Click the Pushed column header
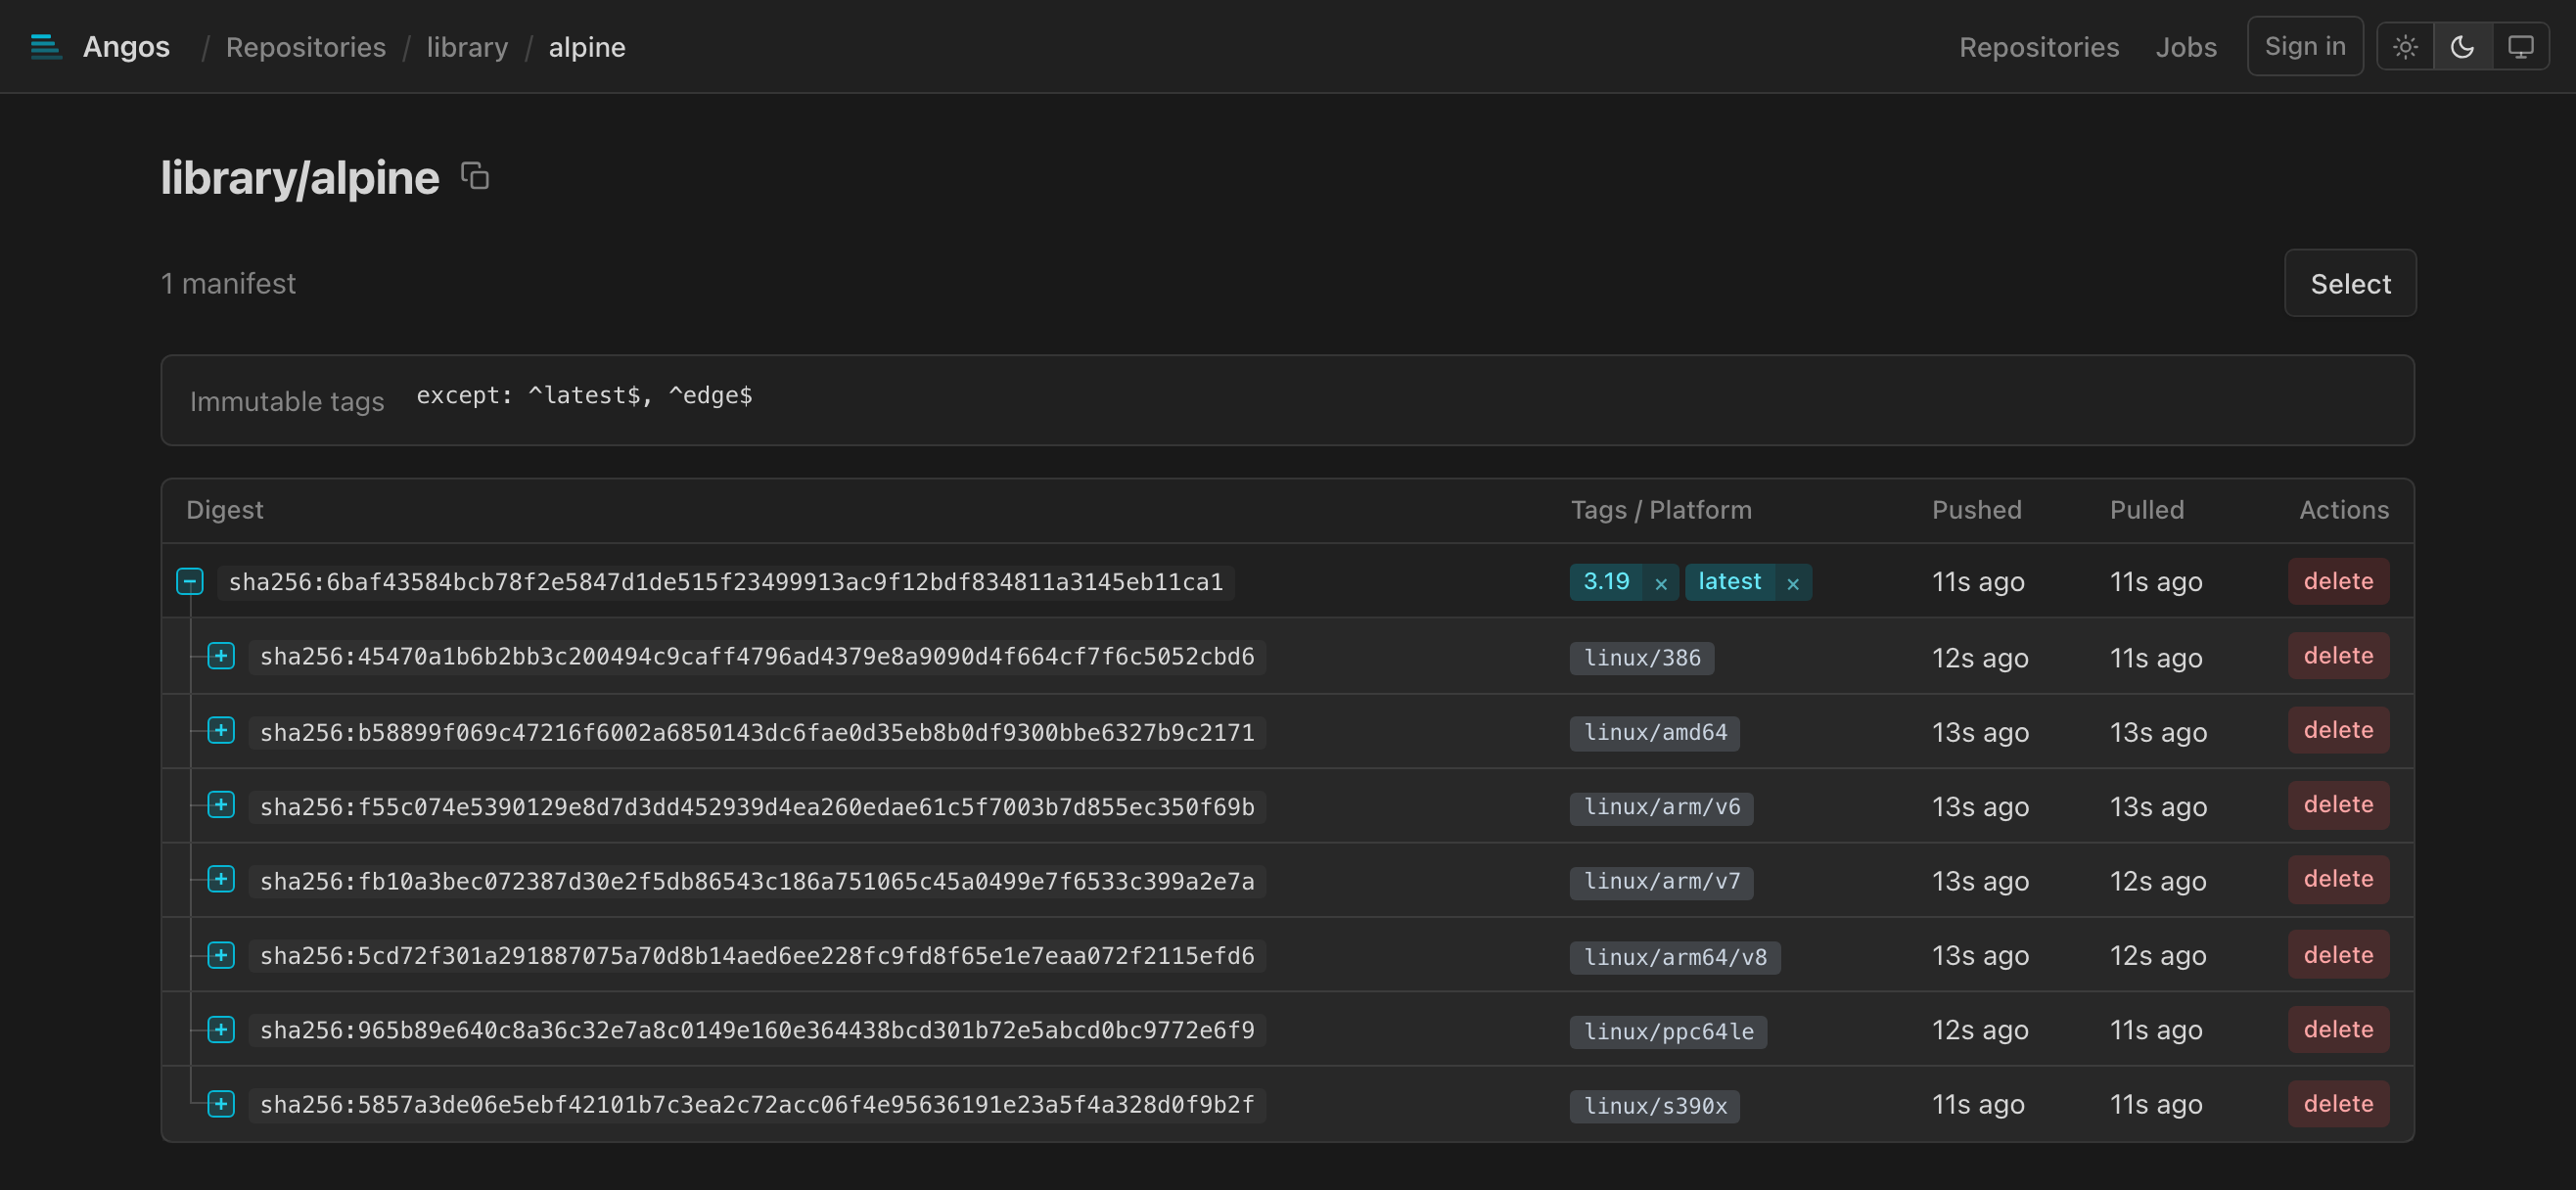 pyautogui.click(x=1976, y=510)
